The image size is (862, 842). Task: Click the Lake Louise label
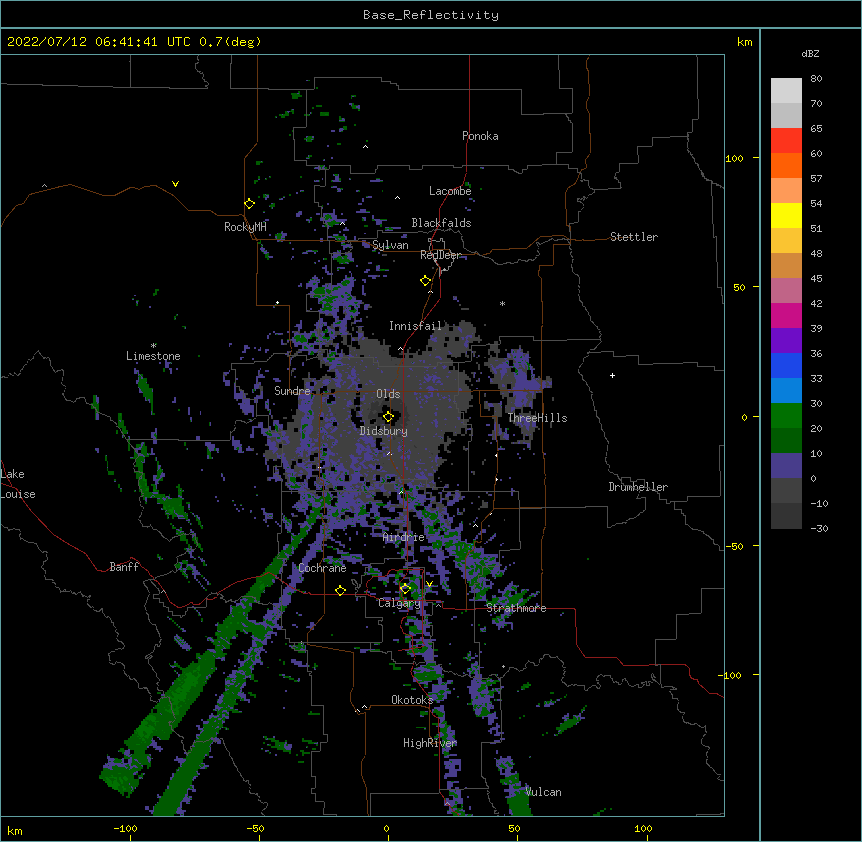[x=17, y=484]
